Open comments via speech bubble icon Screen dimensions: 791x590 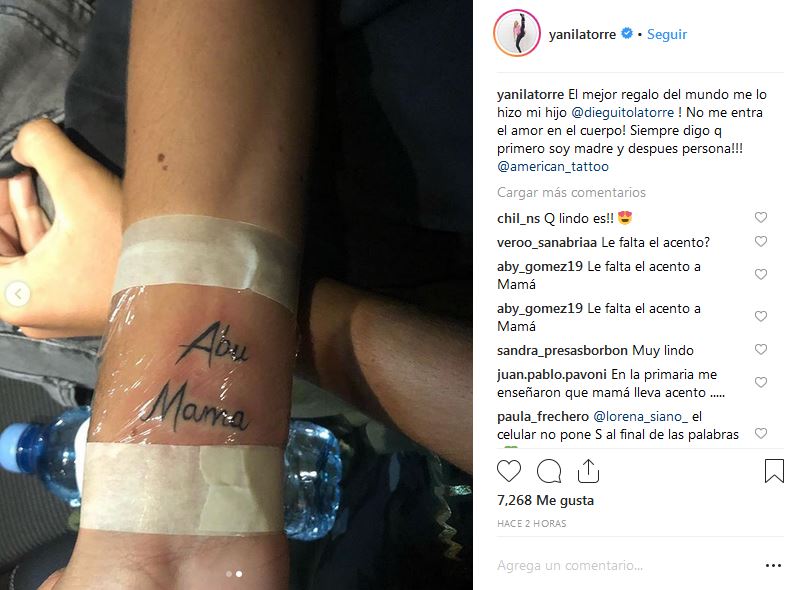[549, 471]
